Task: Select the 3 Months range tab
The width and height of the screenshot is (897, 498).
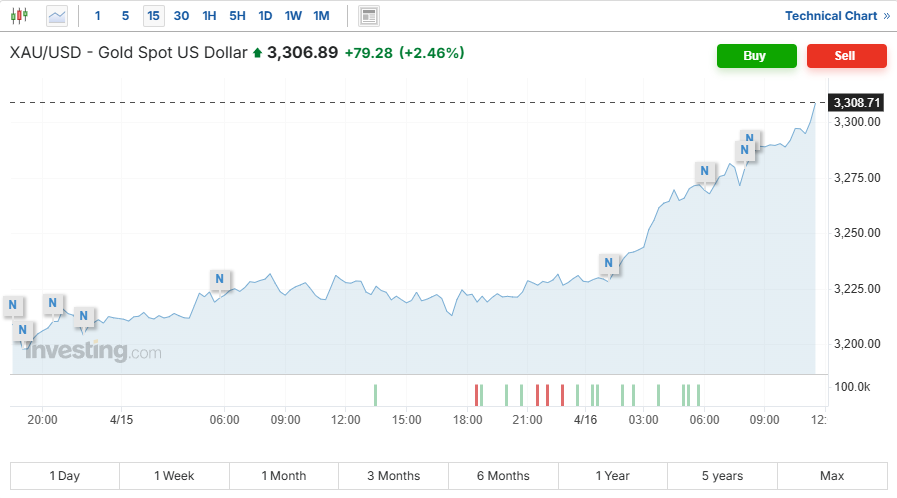Action: [x=393, y=476]
